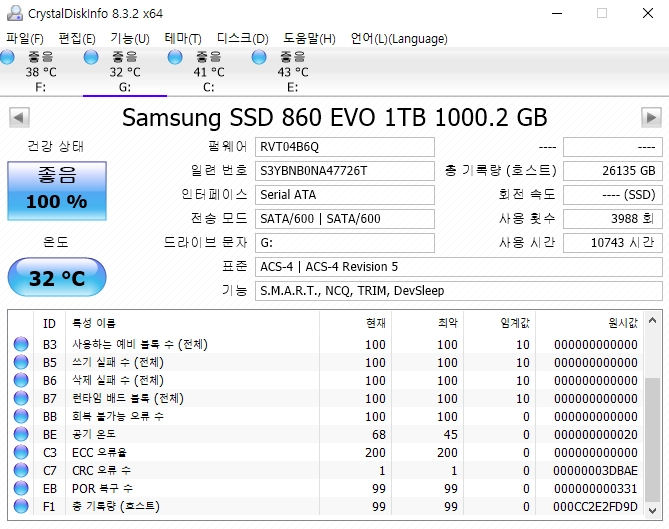Screen dimensions: 669x529
Task: Click the interface field Serial ATA
Action: pyautogui.click(x=345, y=195)
